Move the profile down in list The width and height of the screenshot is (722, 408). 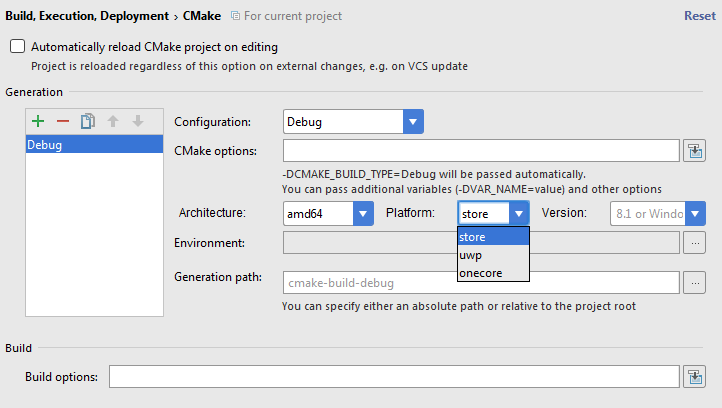coord(138,121)
